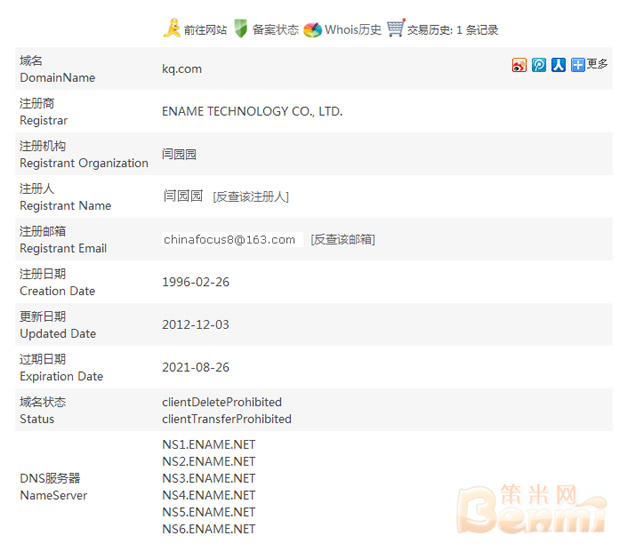Select the Registrant Name value 闫园园
Viewport: 620px width, 552px height.
(x=183, y=196)
